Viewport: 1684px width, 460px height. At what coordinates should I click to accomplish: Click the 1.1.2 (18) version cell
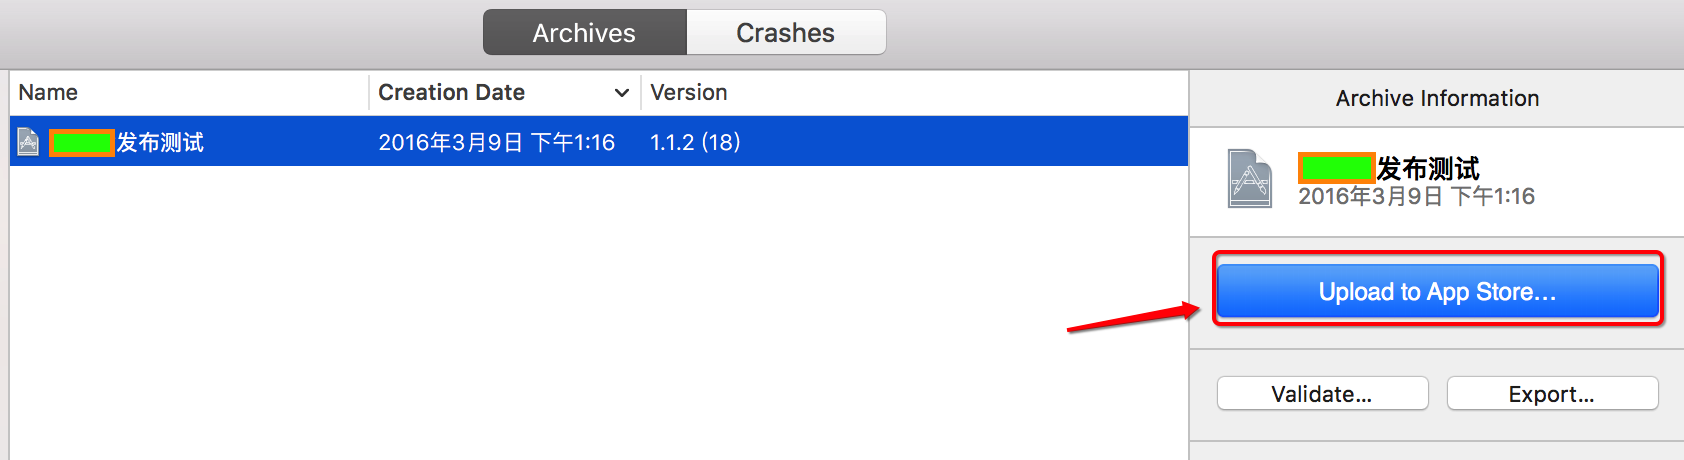(695, 143)
